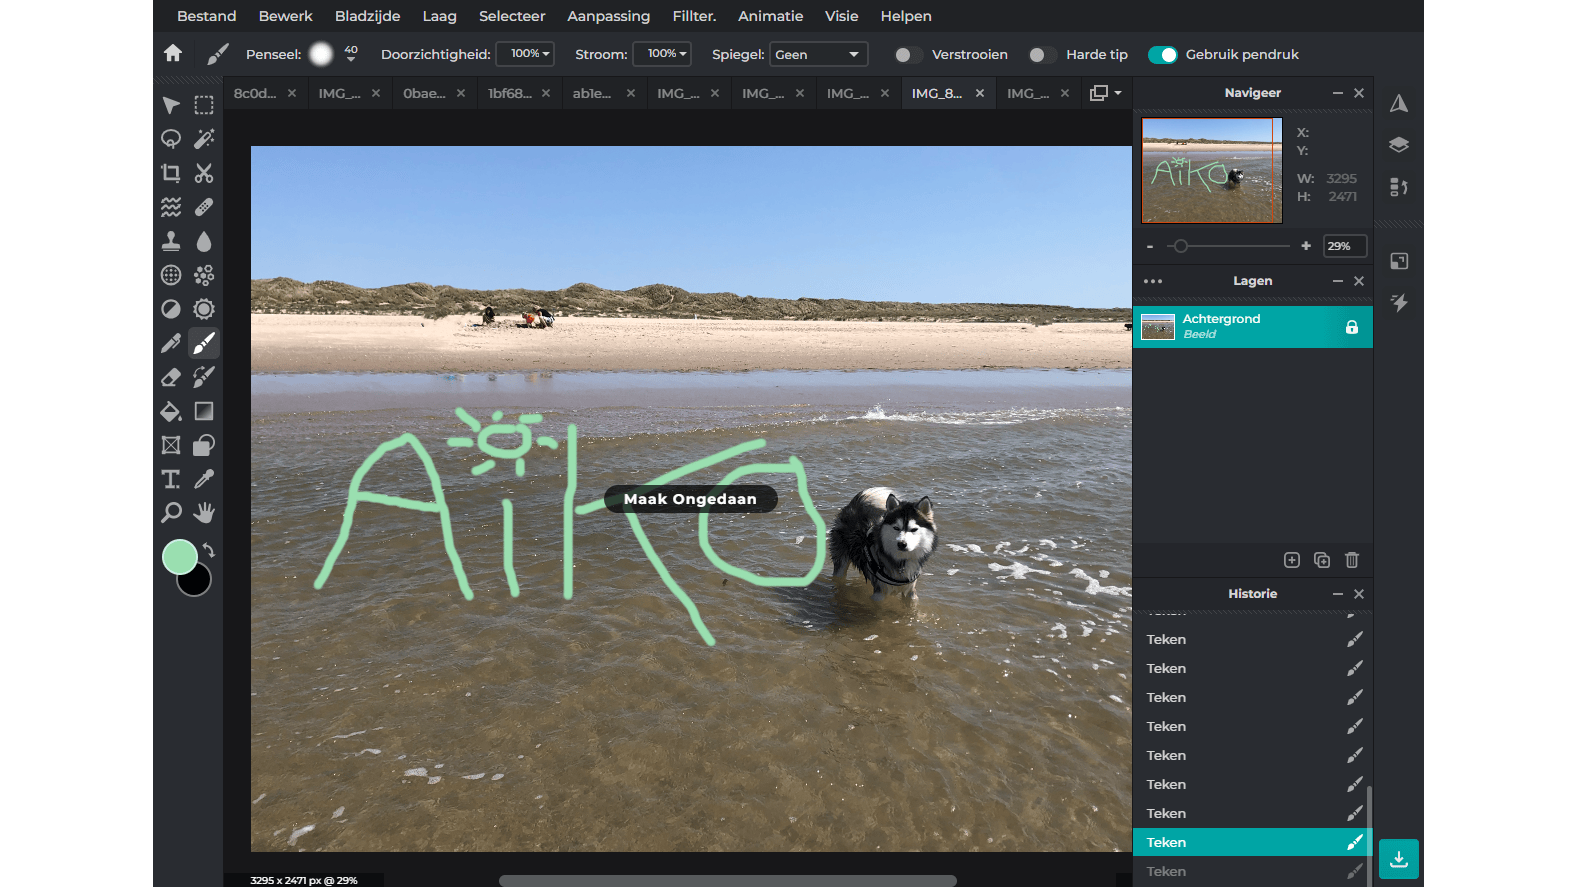This screenshot has width=1577, height=887.
Task: Open the document tabs overflow dropdown
Action: coord(1105,93)
